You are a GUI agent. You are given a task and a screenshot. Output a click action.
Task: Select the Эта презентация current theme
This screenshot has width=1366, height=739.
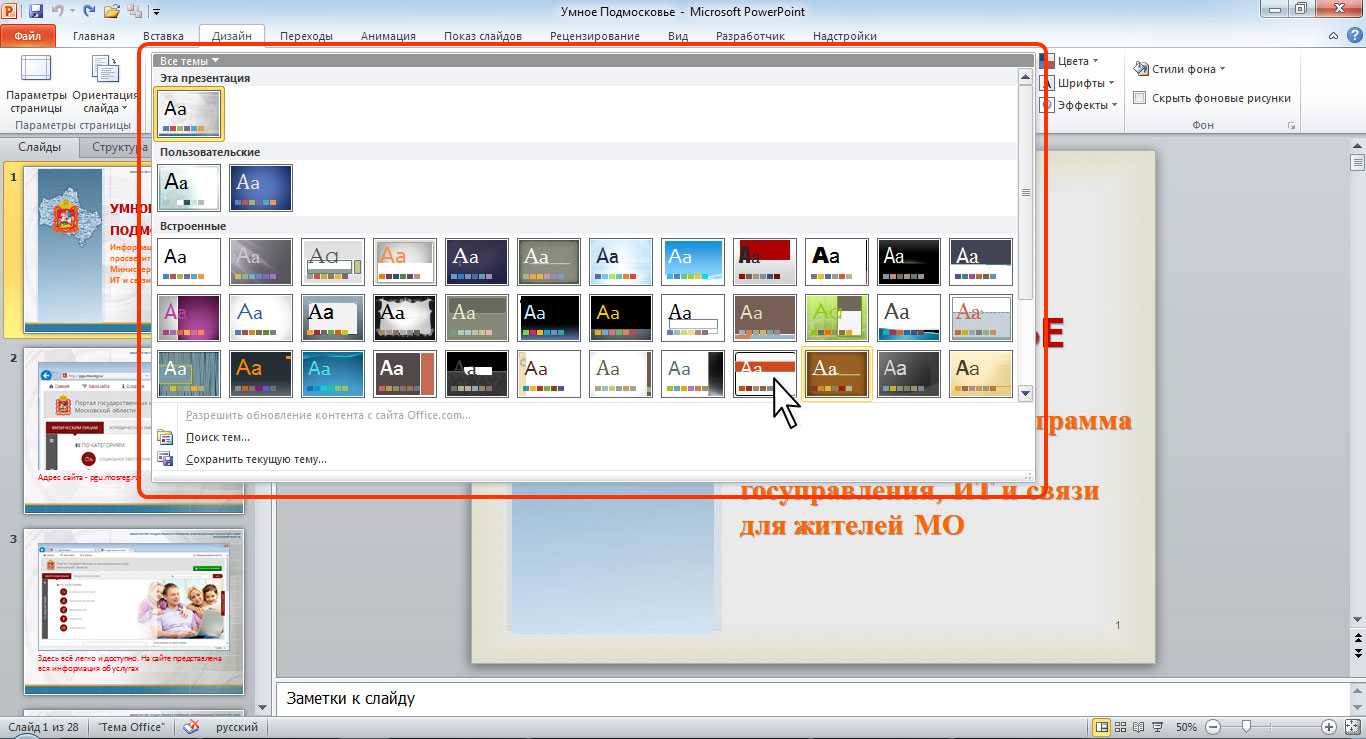[190, 113]
